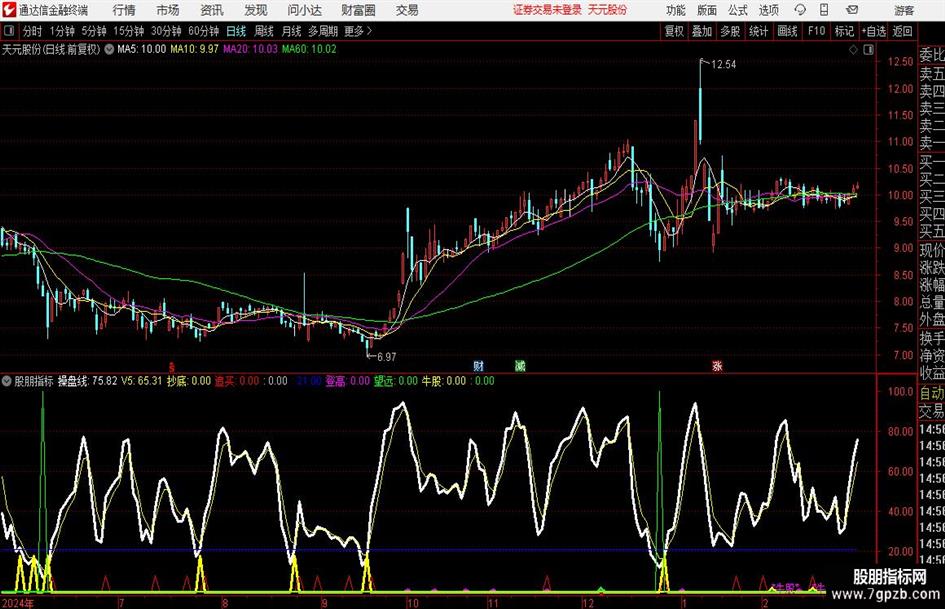Open the 交易 menu
Image resolution: width=945 pixels, height=609 pixels.
pos(407,10)
